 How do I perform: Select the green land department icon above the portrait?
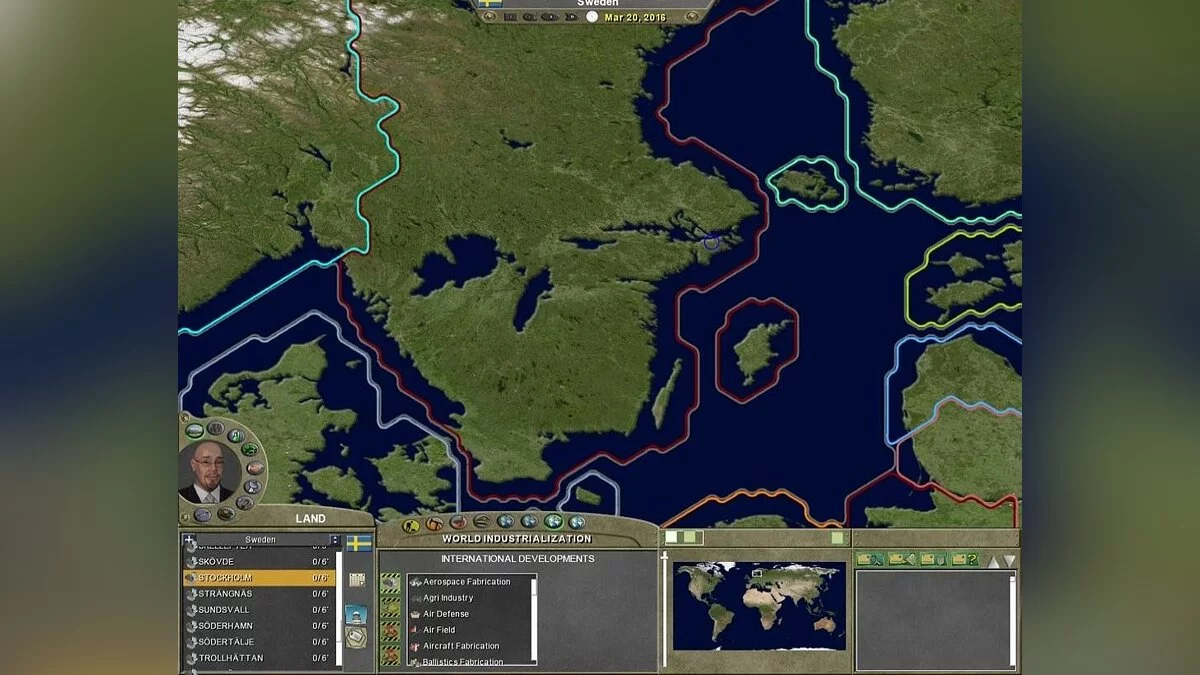196,431
